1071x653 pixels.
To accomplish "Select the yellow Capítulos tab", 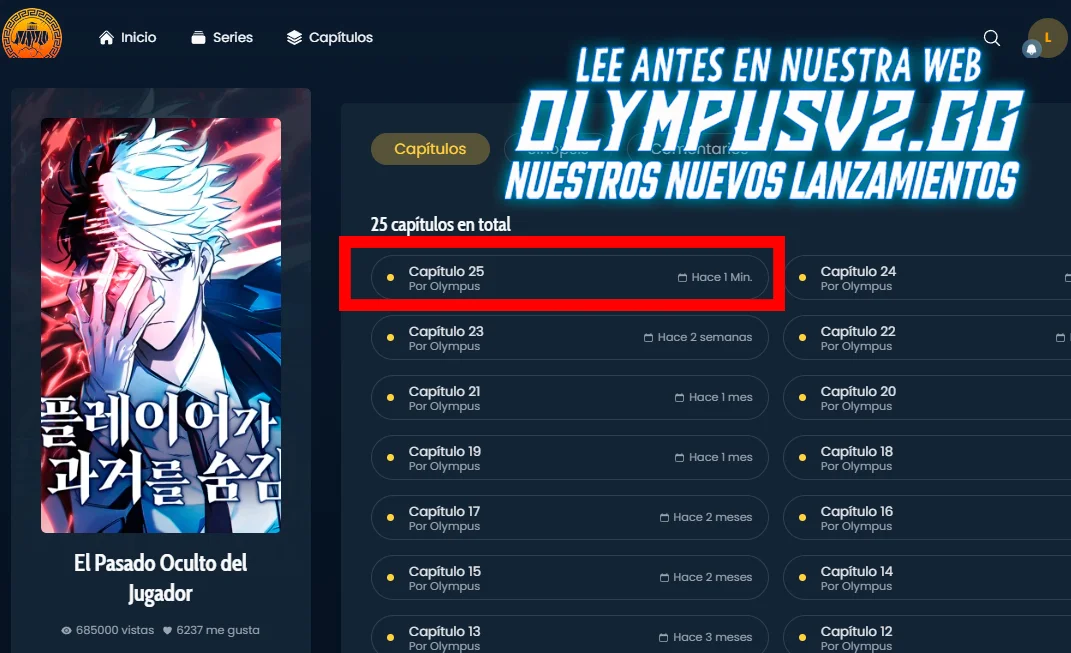I will 430,149.
